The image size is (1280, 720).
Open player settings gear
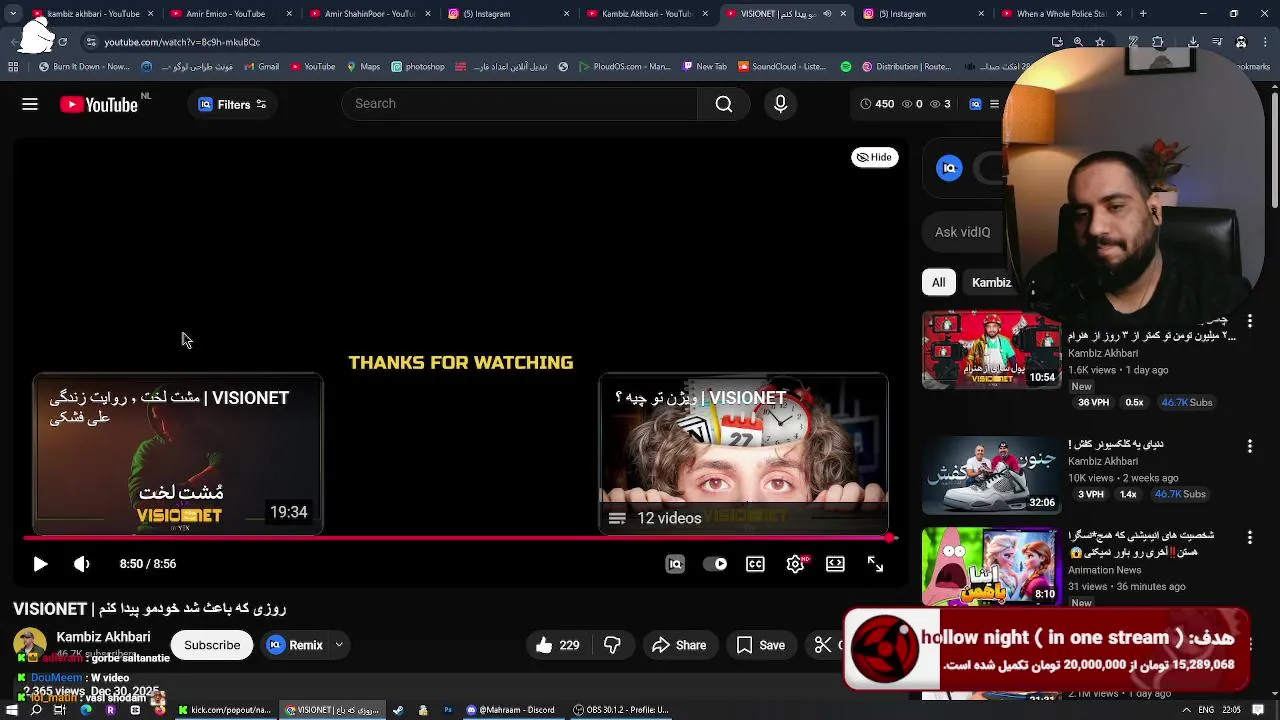click(x=795, y=564)
